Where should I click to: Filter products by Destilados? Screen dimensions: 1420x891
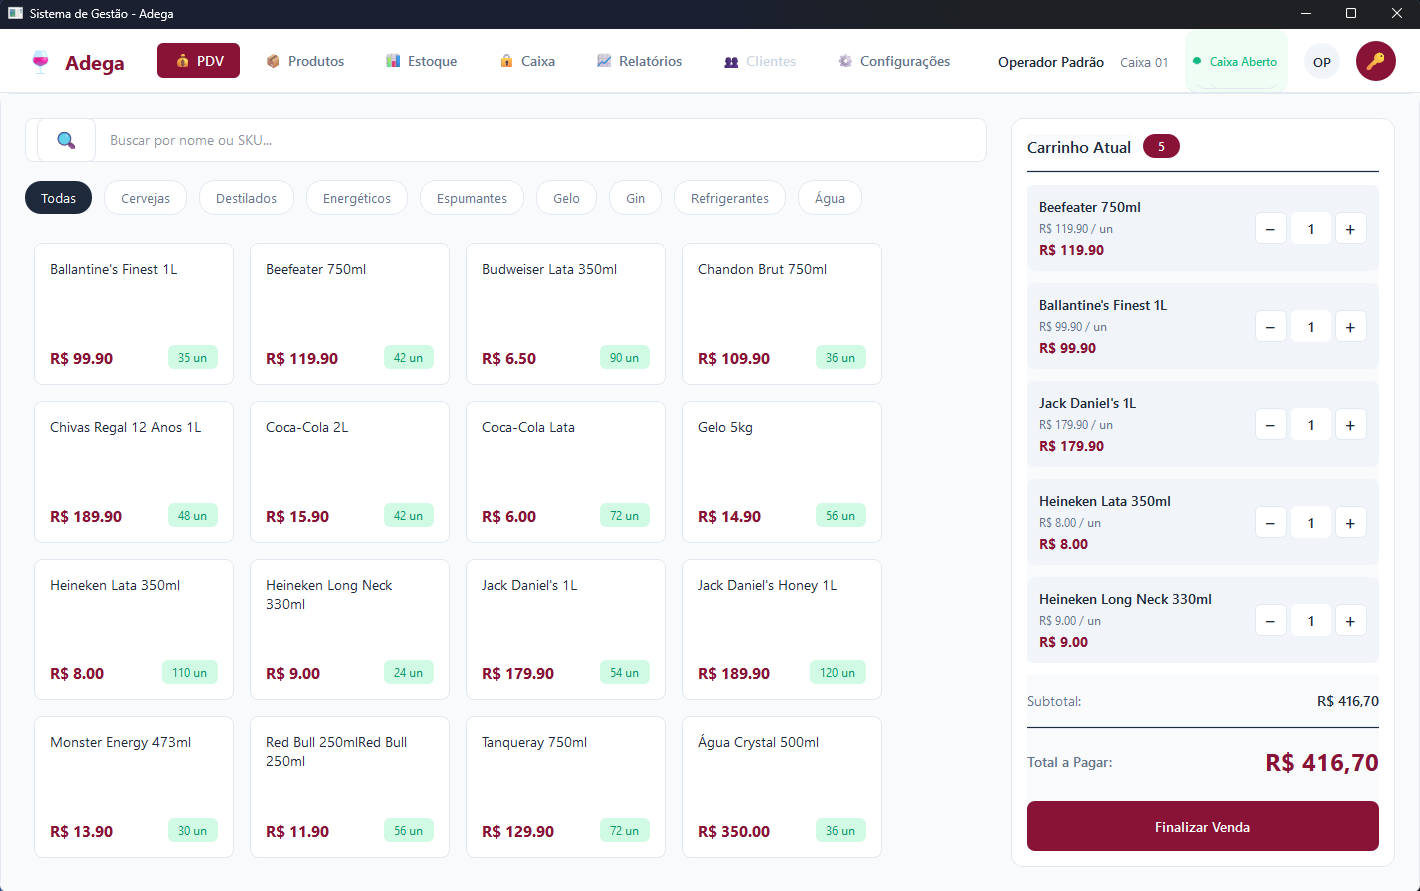246,198
